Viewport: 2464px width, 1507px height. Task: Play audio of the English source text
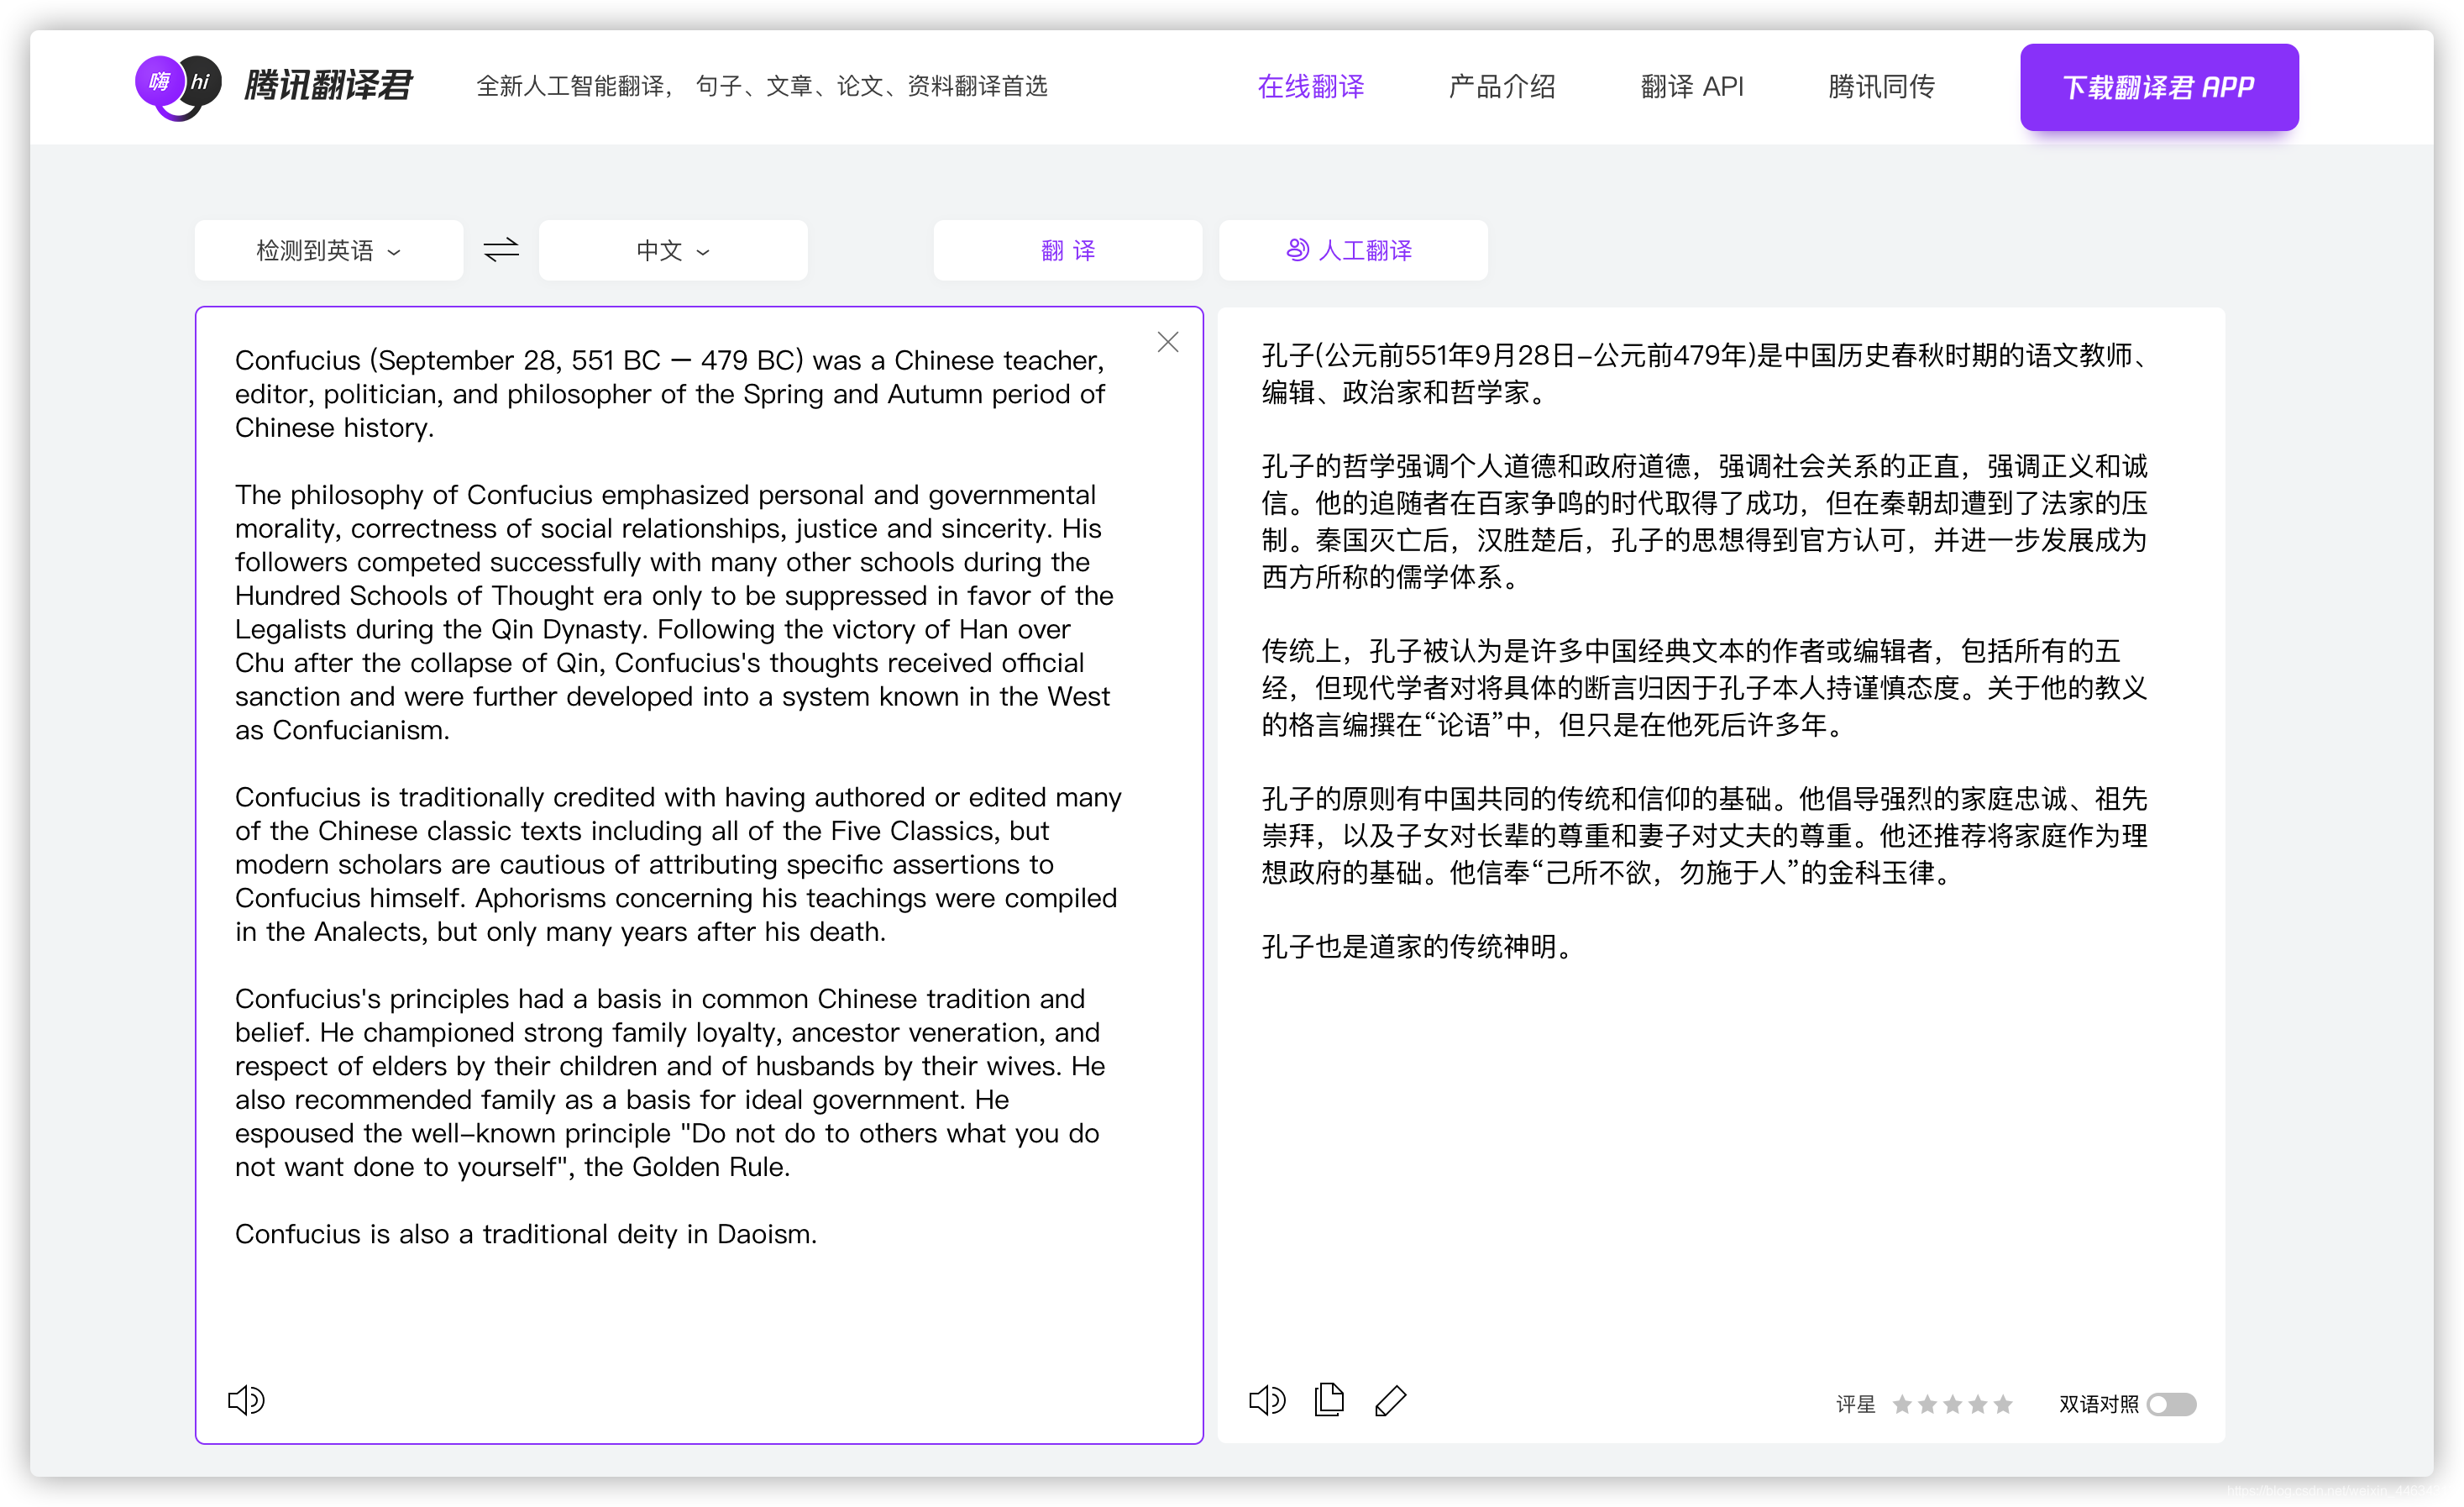point(246,1400)
